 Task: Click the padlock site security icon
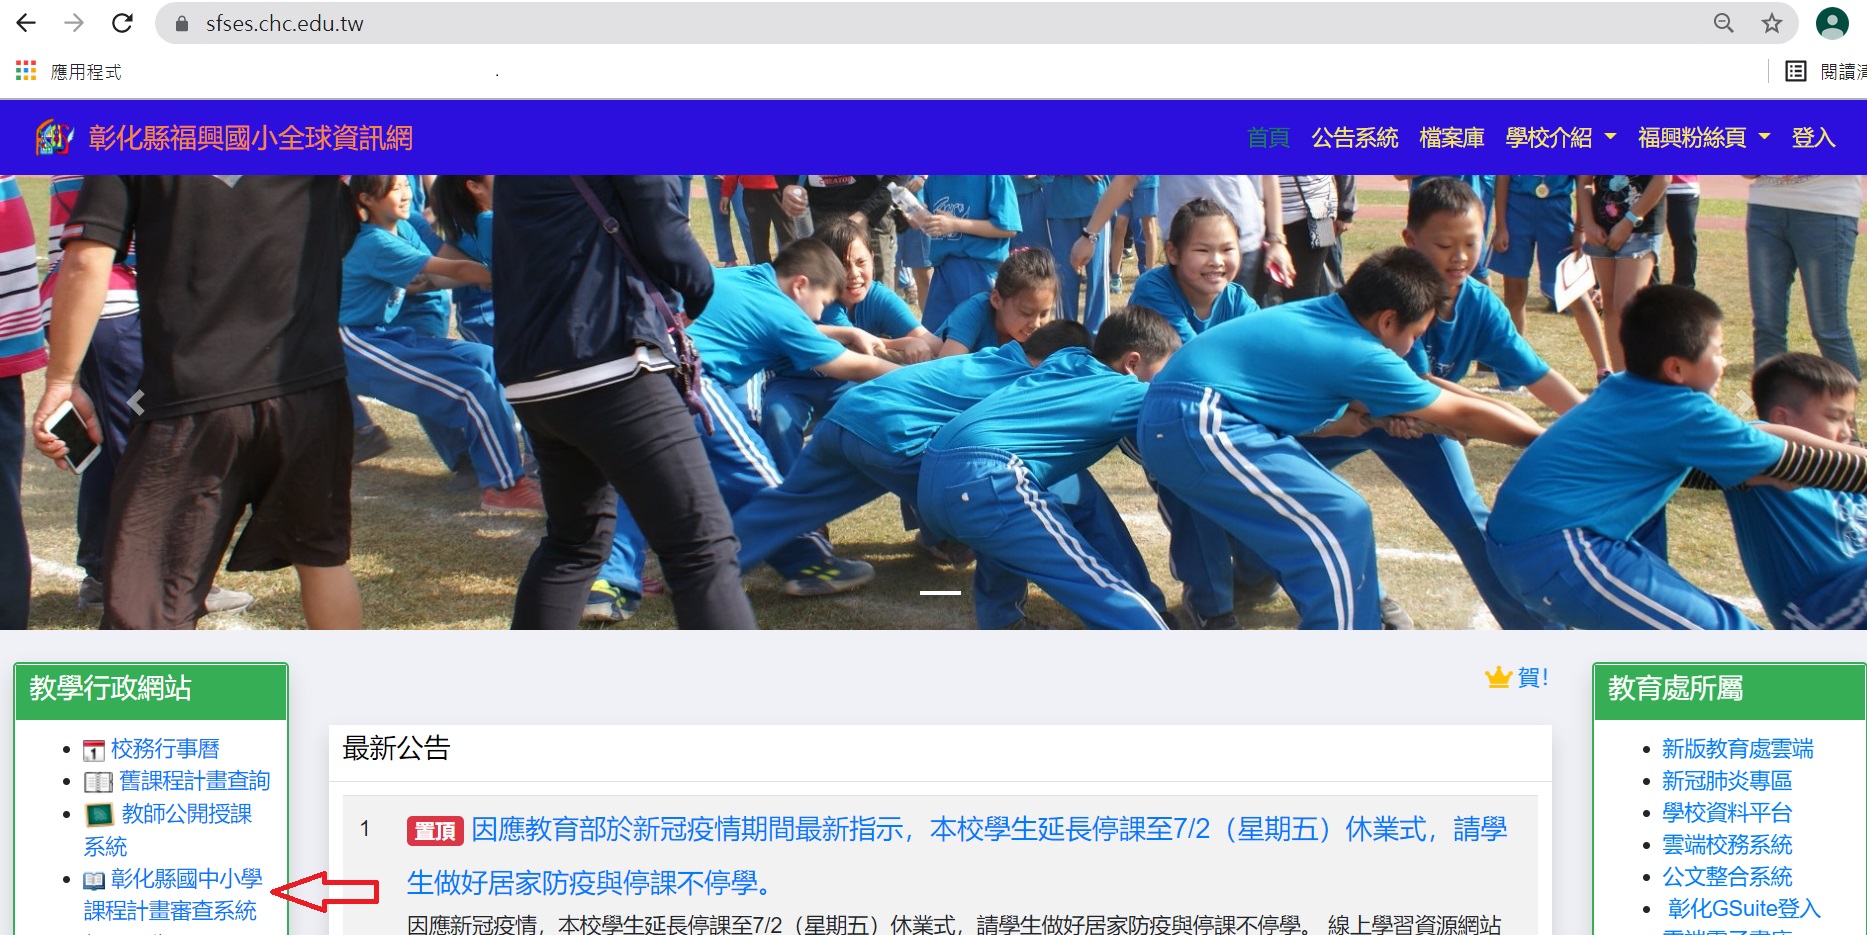click(182, 24)
